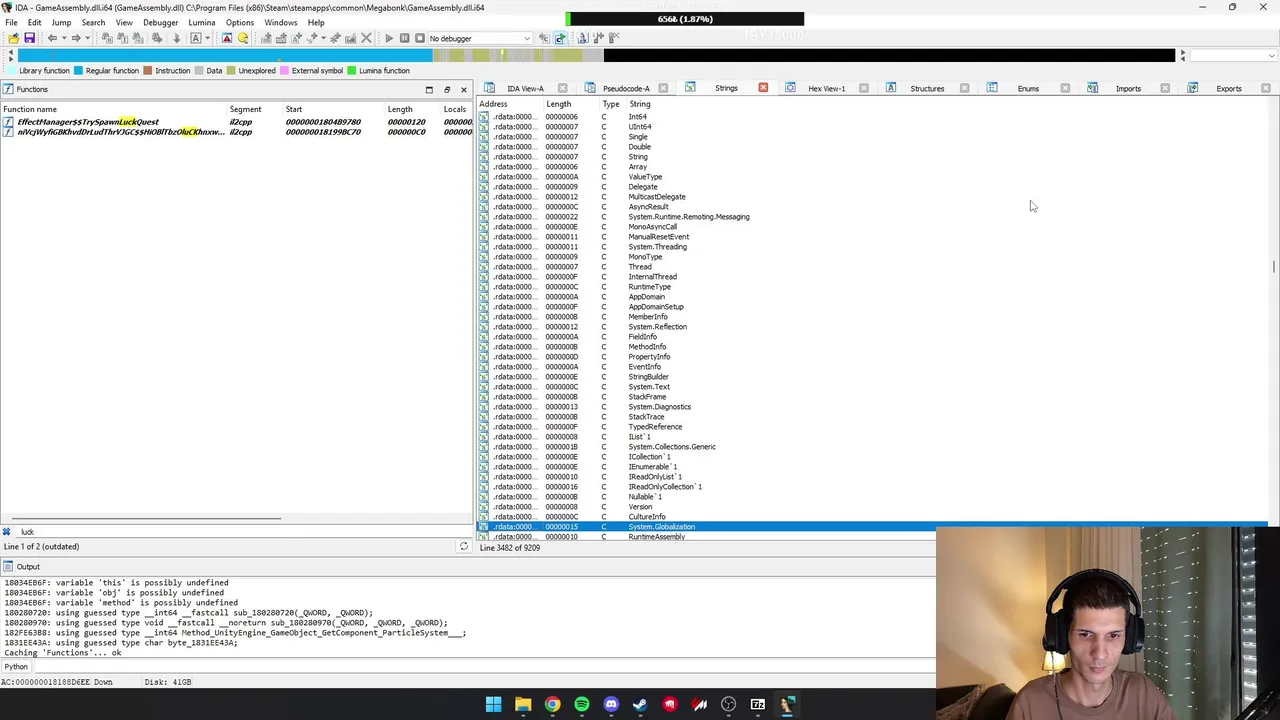
Task: Select the MulticastDelegate string row
Action: pos(873,197)
